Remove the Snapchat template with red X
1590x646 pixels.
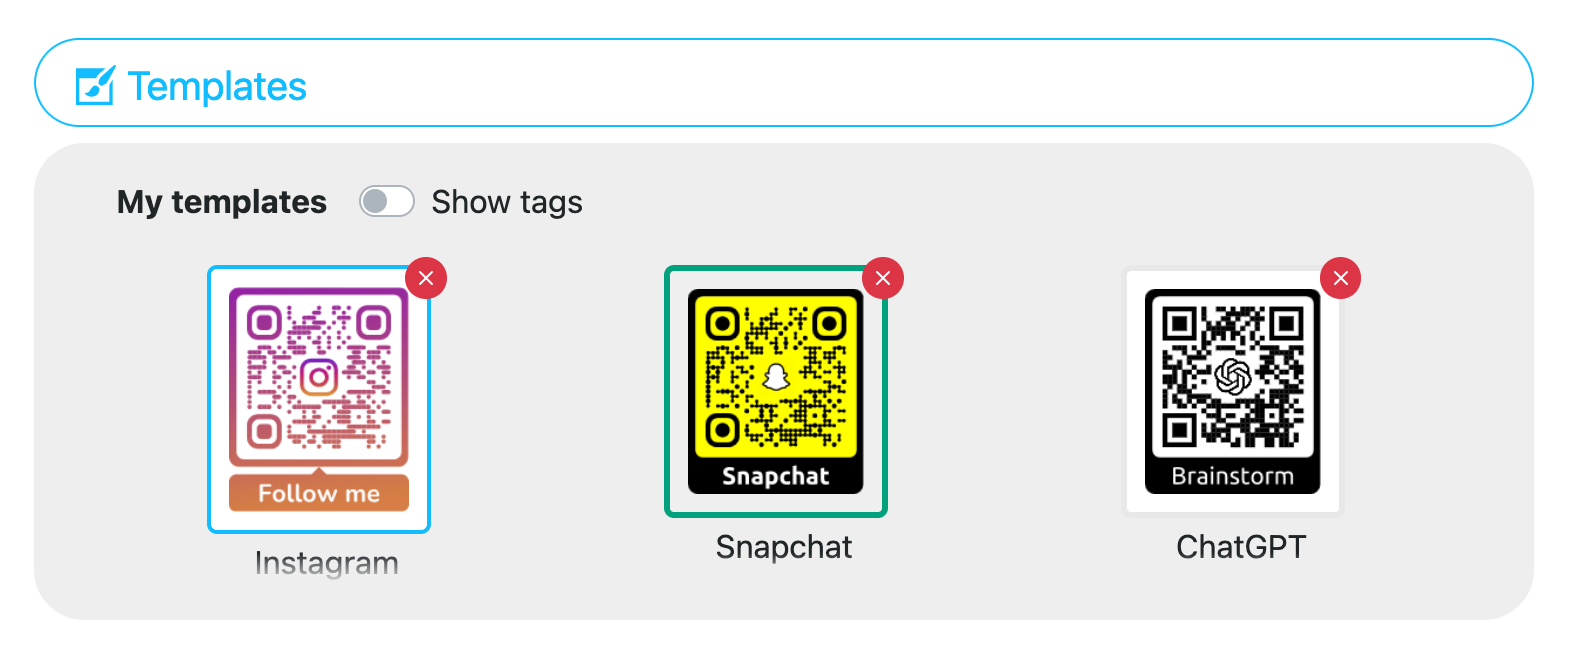pos(883,278)
